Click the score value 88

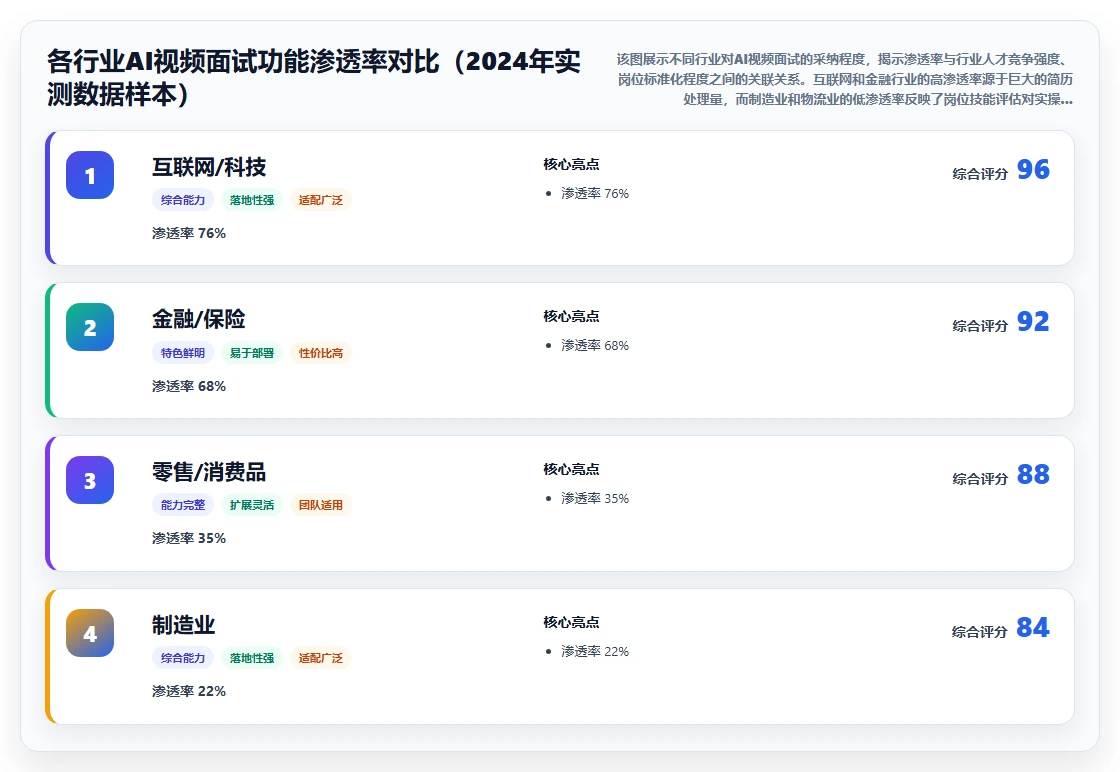click(1033, 474)
